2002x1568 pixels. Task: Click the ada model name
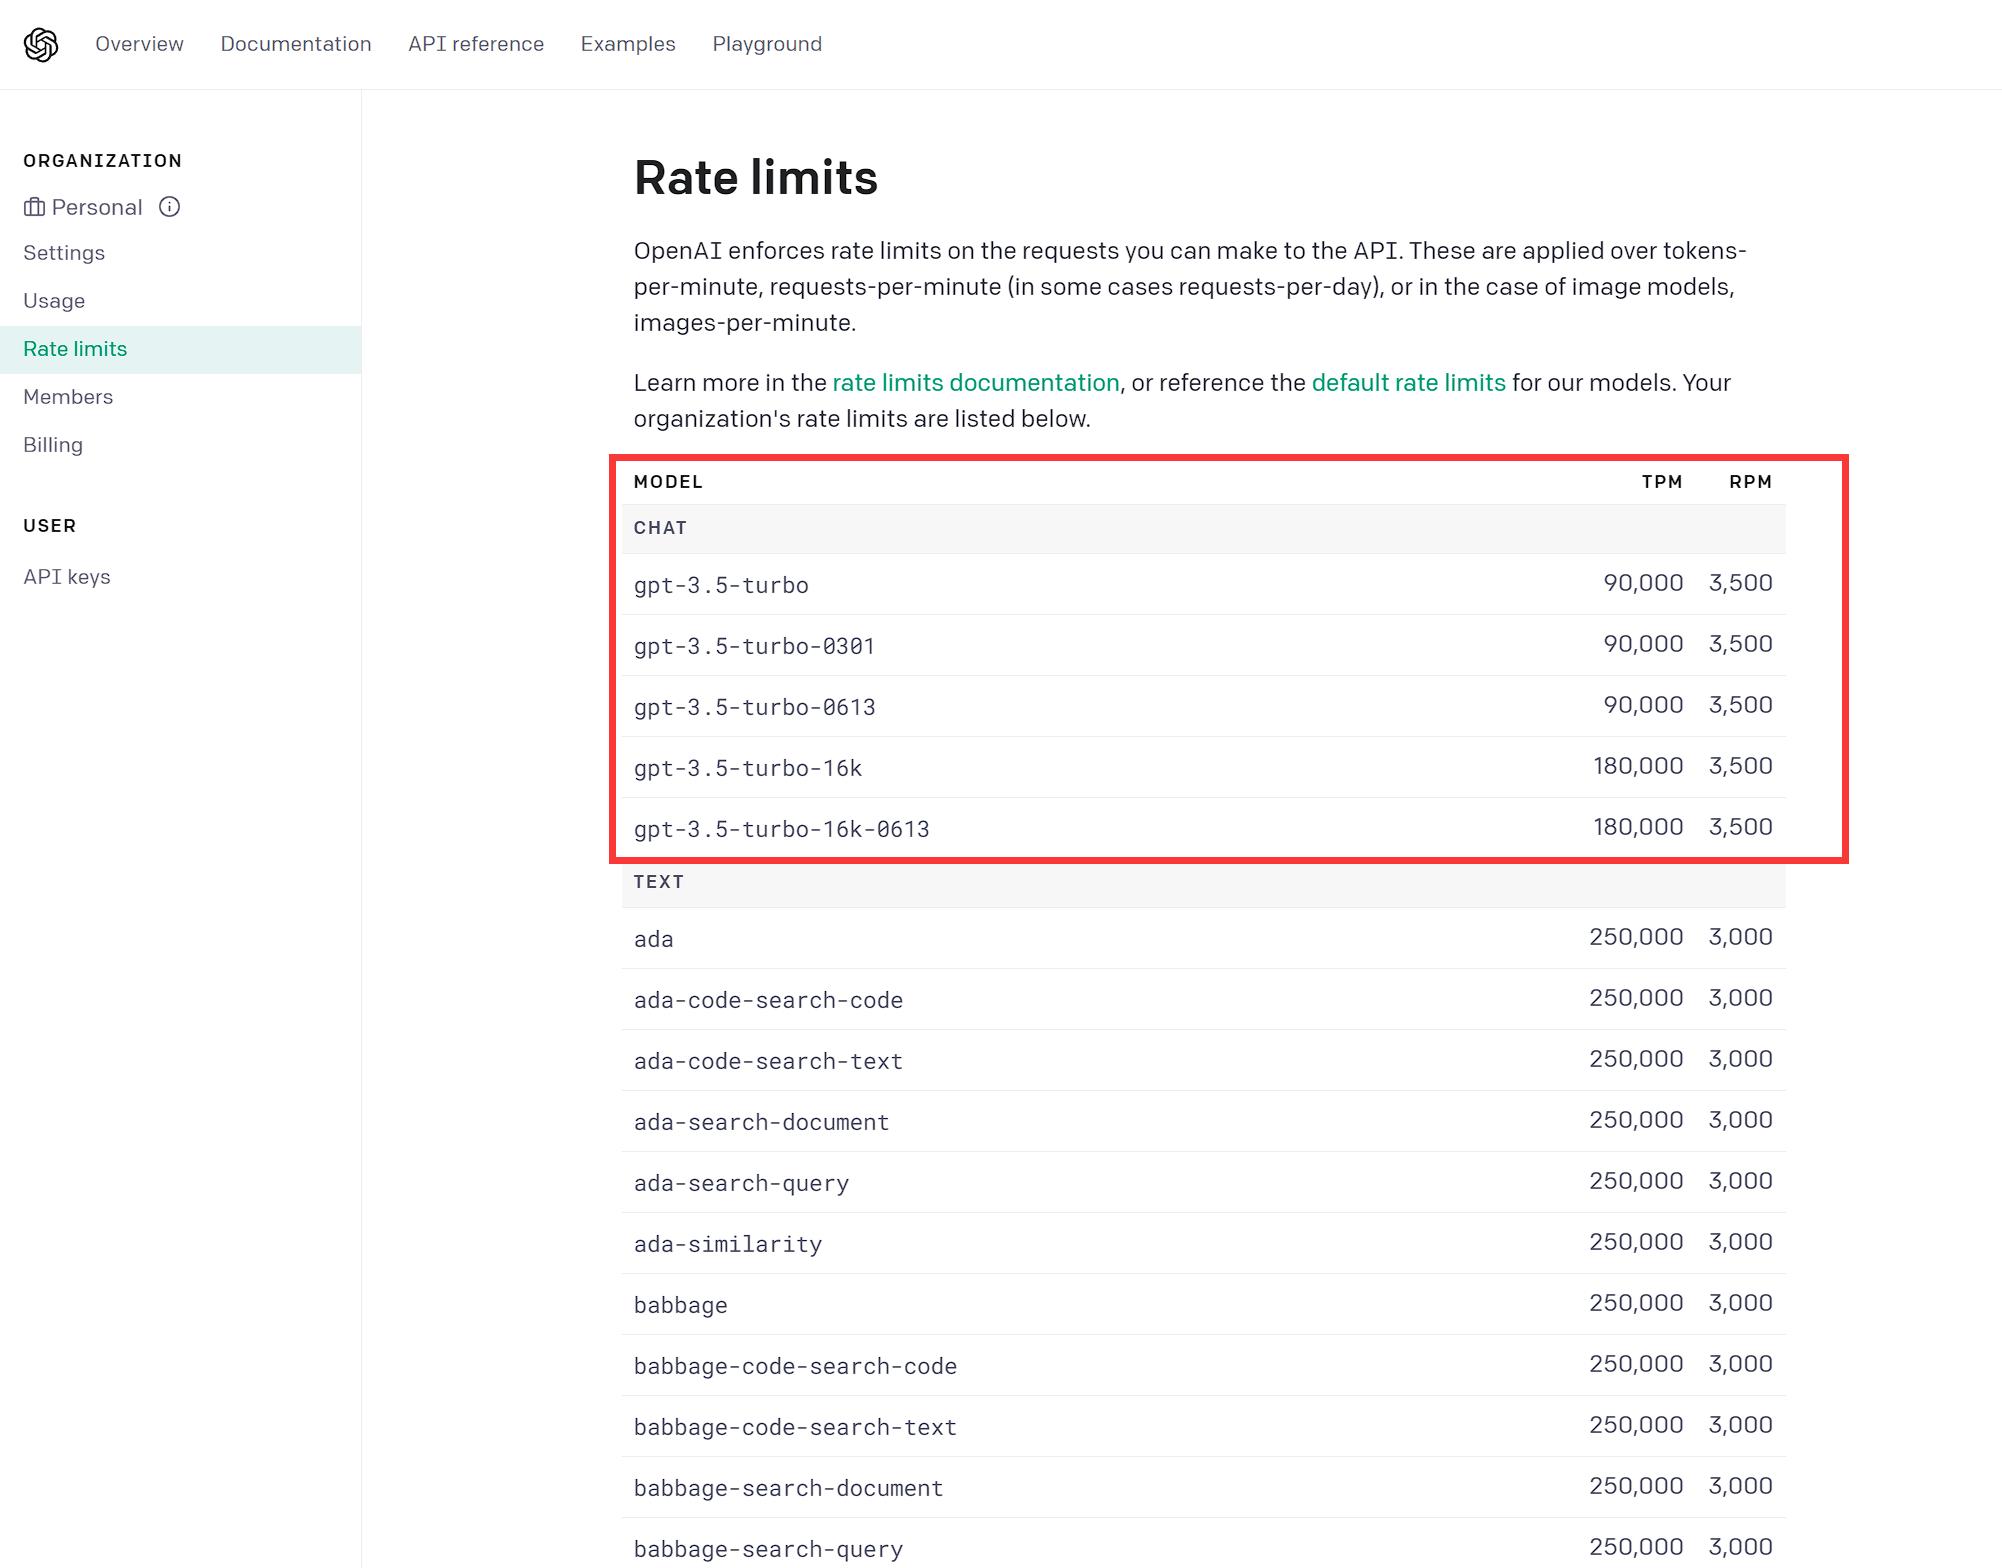point(654,939)
